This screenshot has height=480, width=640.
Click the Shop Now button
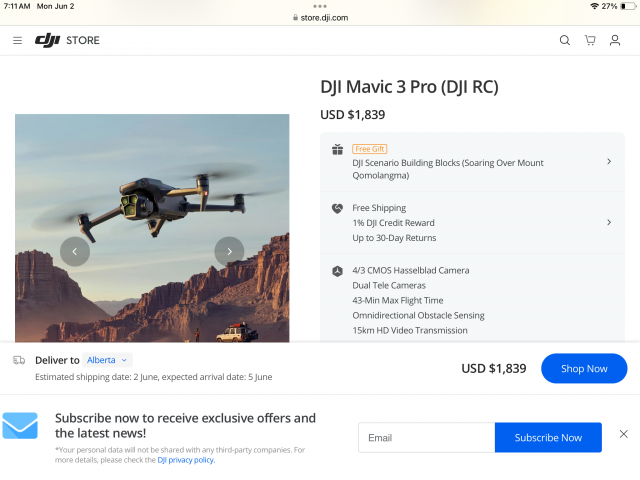584,369
